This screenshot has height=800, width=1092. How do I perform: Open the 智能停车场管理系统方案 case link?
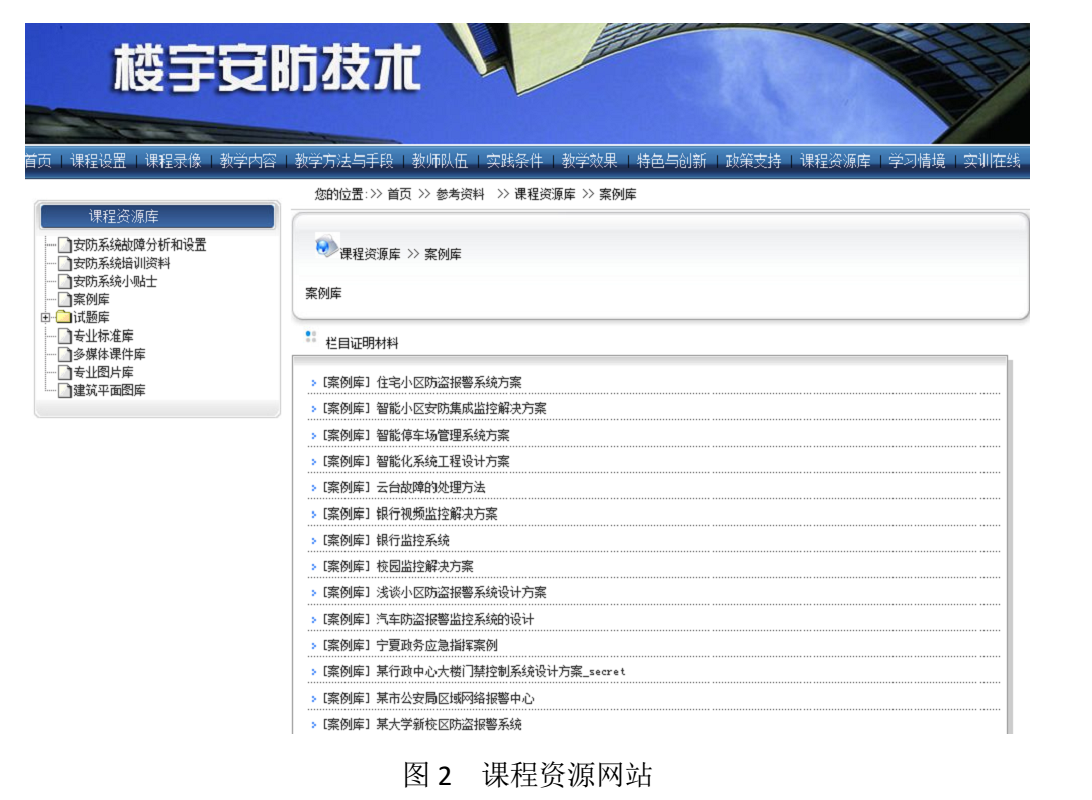coord(442,435)
